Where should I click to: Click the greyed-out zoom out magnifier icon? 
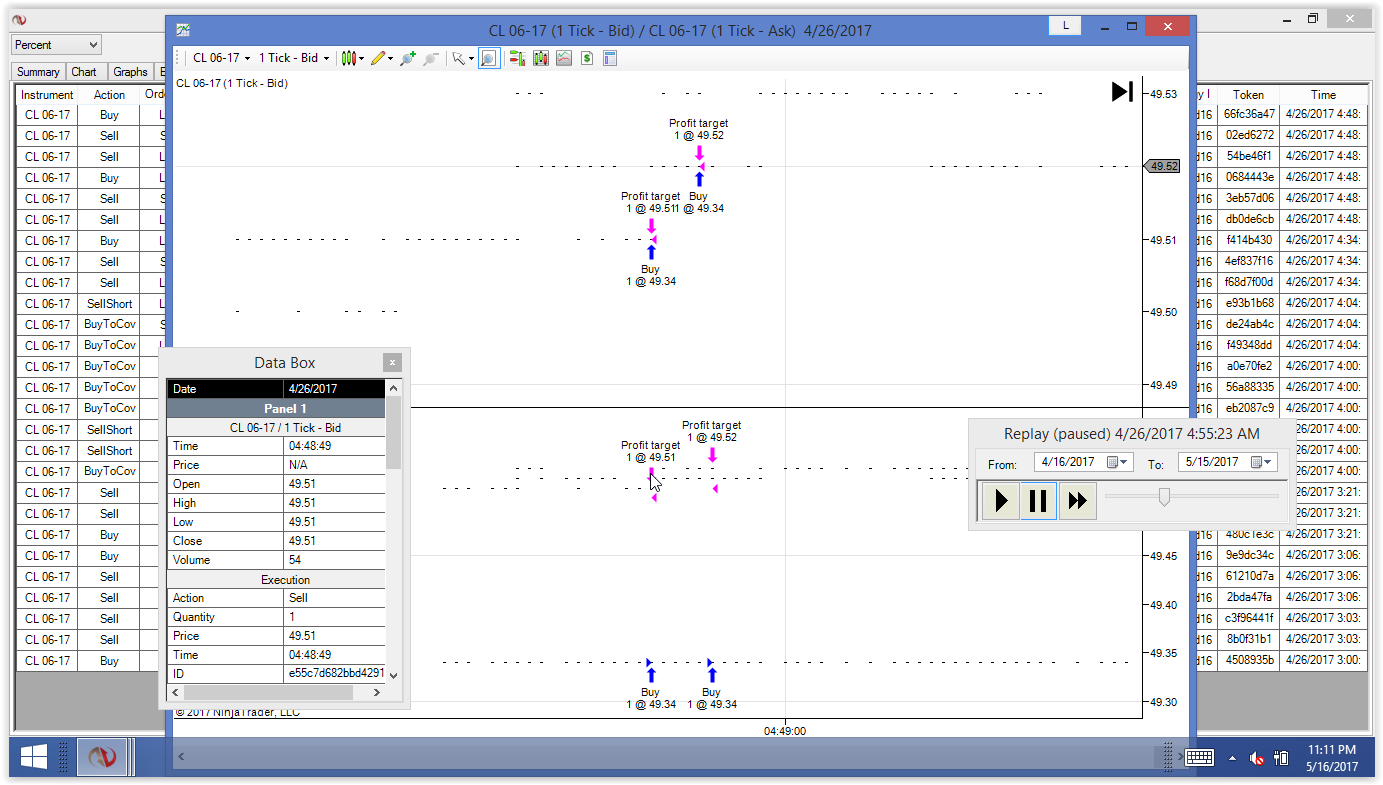(431, 58)
